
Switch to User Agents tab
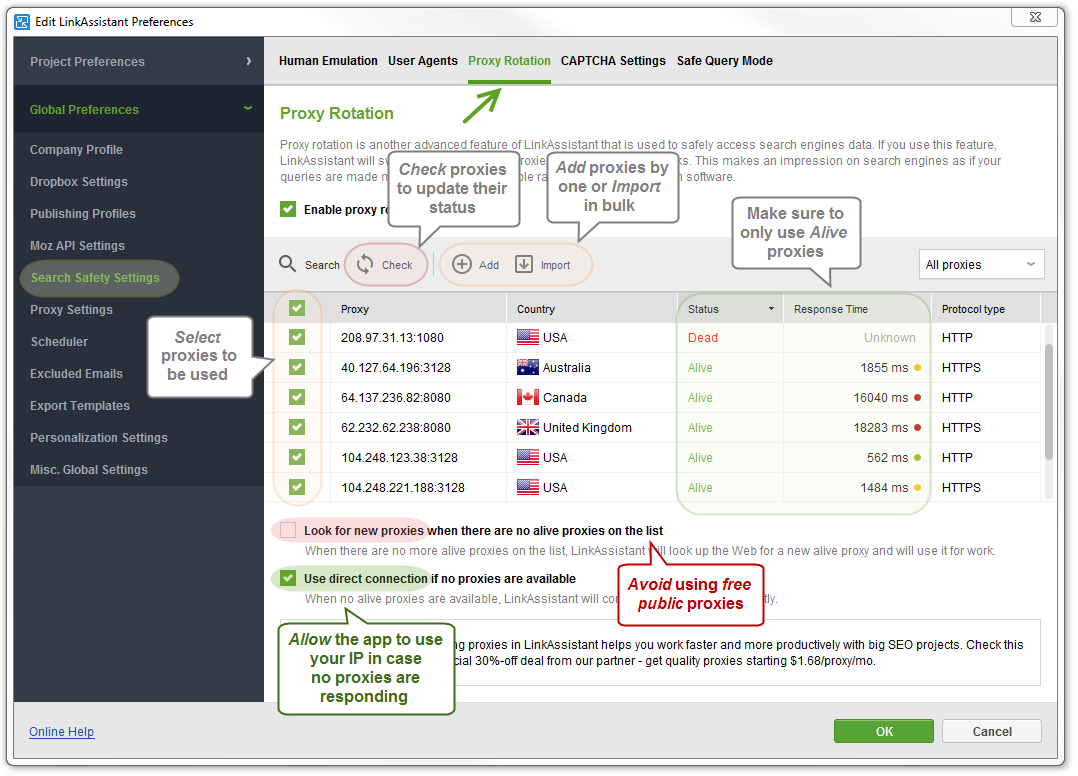pyautogui.click(x=422, y=60)
